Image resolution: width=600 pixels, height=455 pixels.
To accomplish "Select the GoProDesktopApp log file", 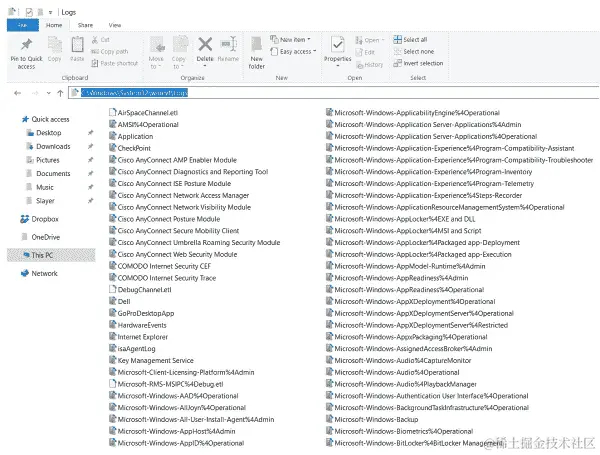I will pyautogui.click(x=142, y=313).
